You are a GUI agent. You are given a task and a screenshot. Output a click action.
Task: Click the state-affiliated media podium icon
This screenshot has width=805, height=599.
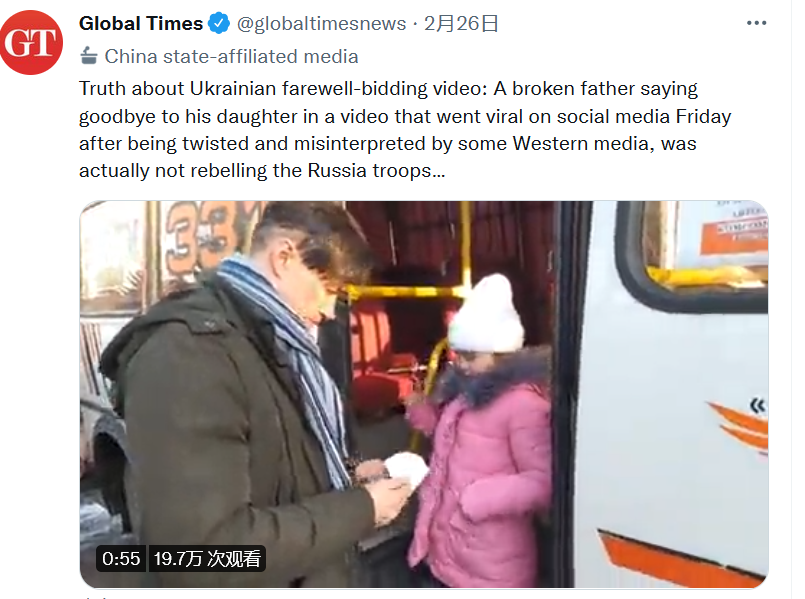[x=89, y=56]
